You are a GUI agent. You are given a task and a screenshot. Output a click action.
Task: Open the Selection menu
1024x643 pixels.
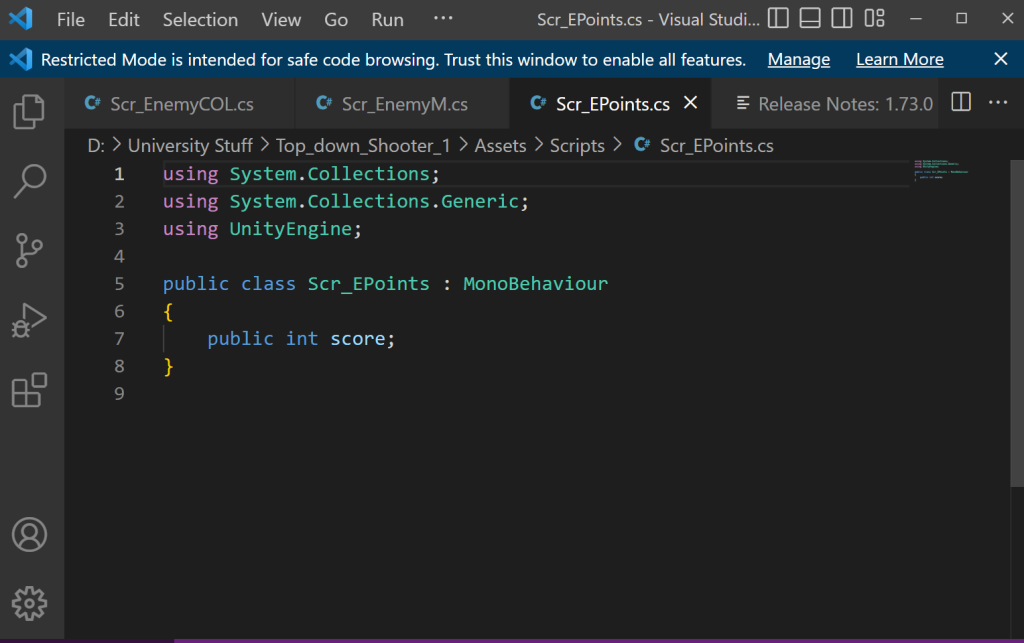200,20
